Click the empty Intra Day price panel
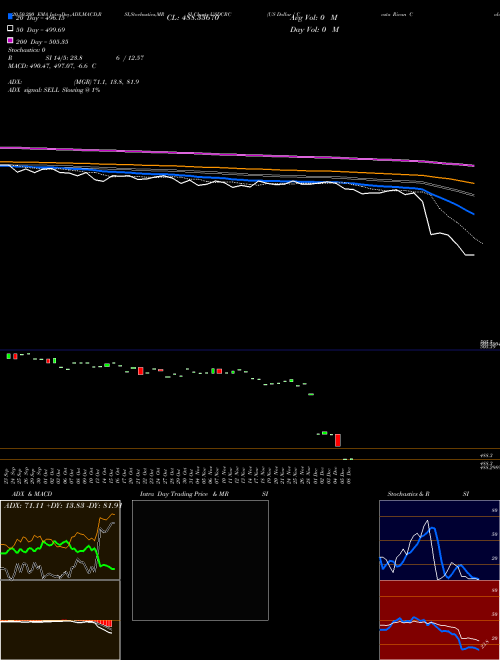500x660 pixels. click(200, 560)
